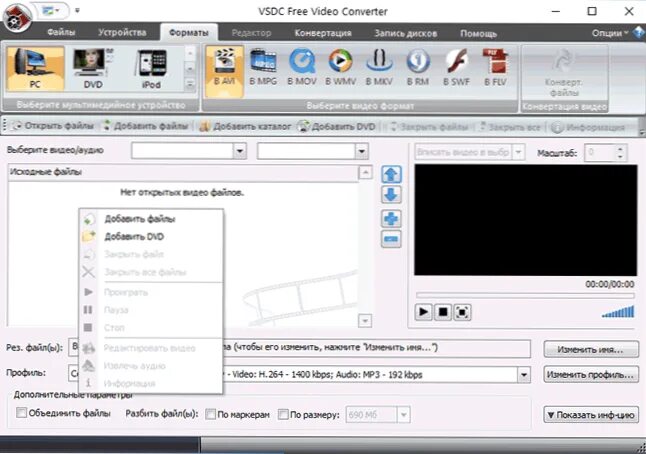Select the PC device icon

35,68
